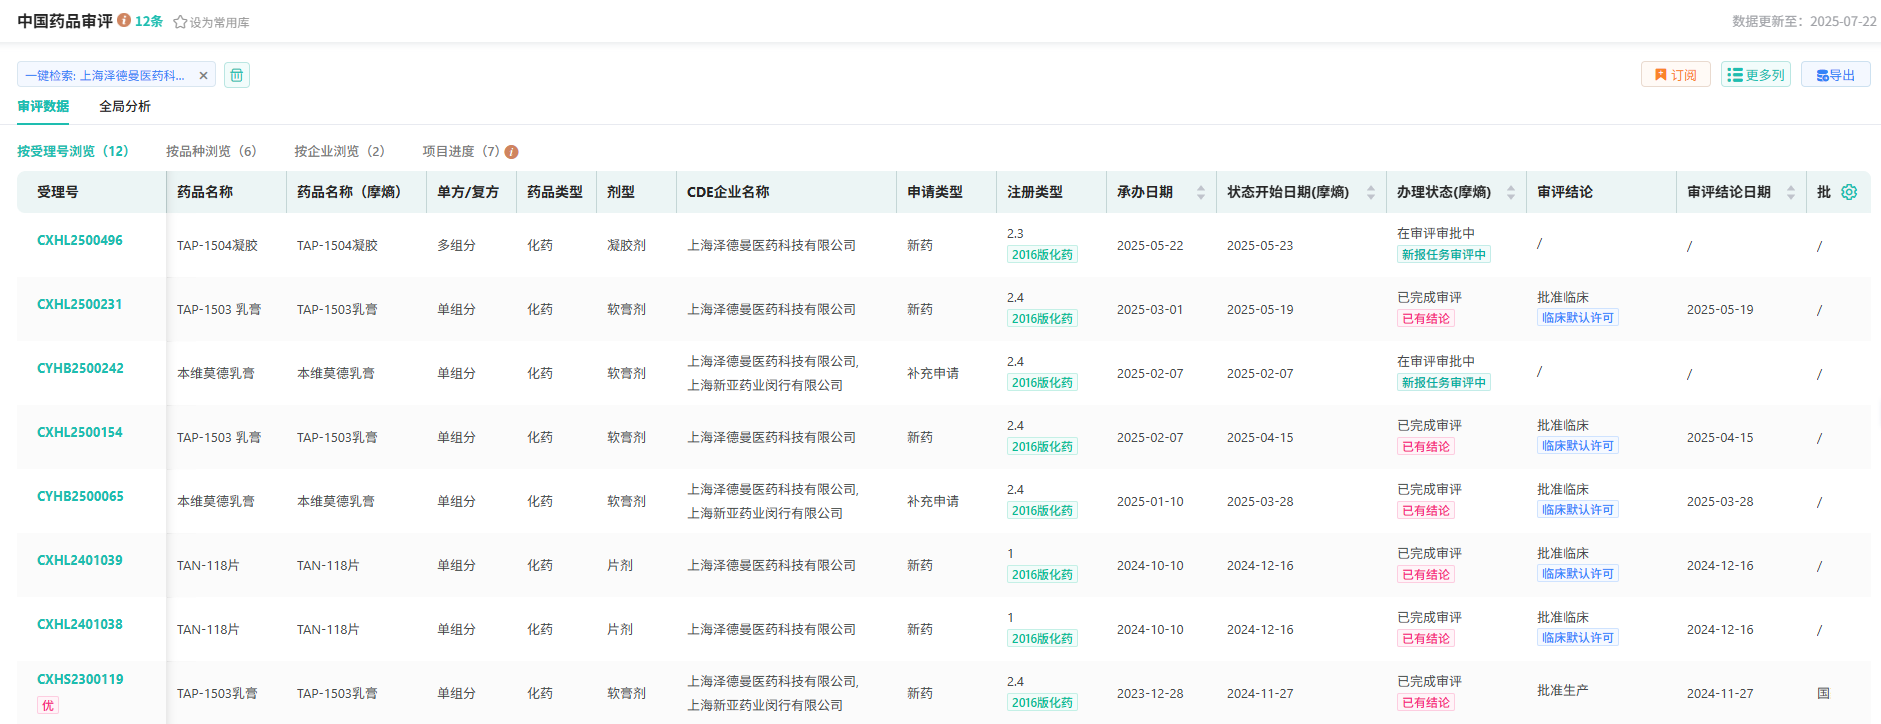
Task: Select the 按品种浏览 (6) tab
Action: (211, 151)
